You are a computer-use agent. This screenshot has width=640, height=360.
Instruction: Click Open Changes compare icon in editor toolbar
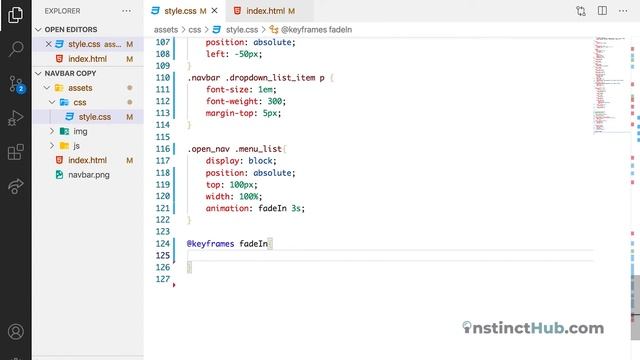581,11
